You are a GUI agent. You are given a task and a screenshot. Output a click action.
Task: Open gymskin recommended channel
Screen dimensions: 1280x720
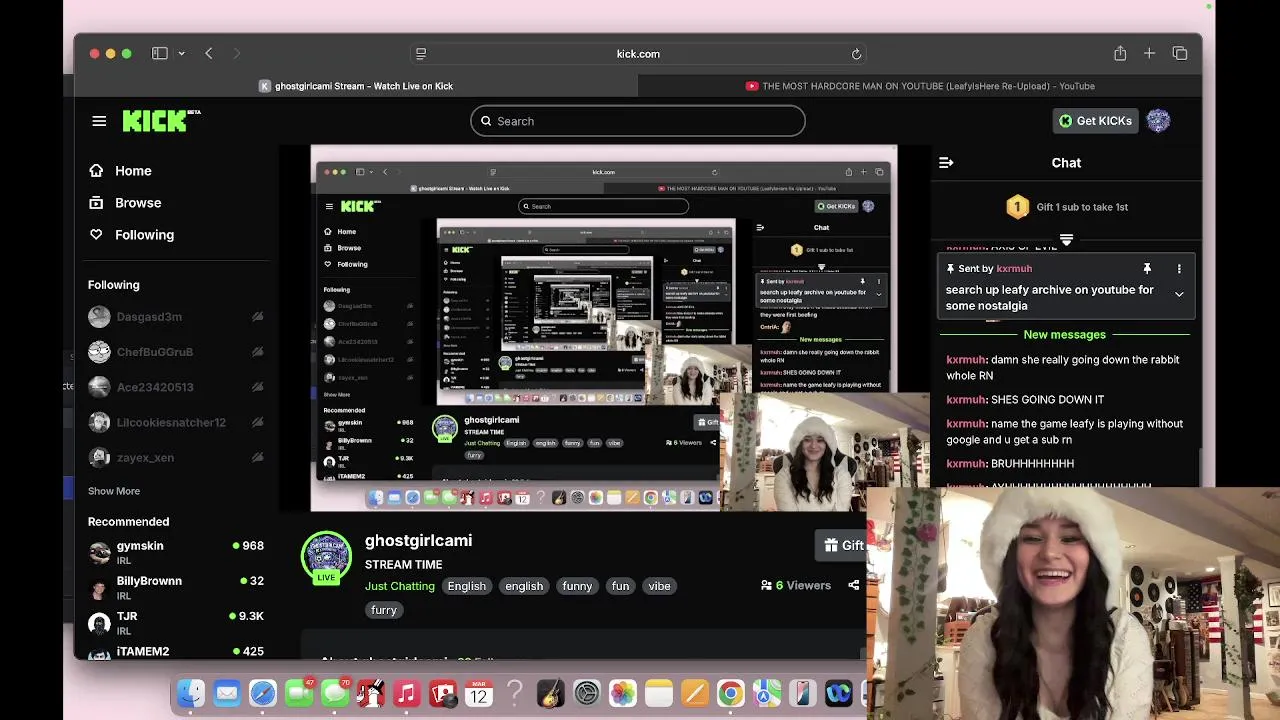(x=175, y=552)
